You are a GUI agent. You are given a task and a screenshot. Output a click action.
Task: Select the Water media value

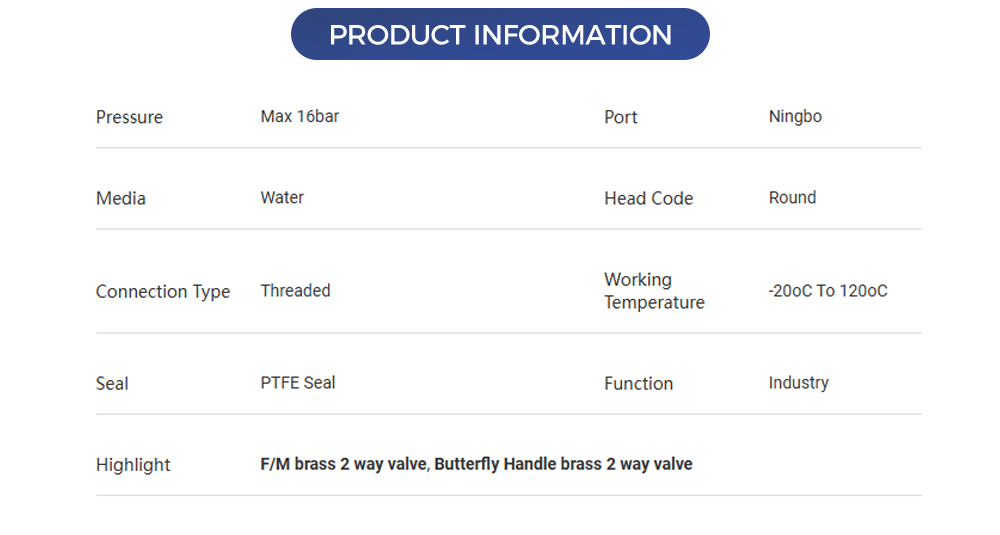(x=282, y=197)
